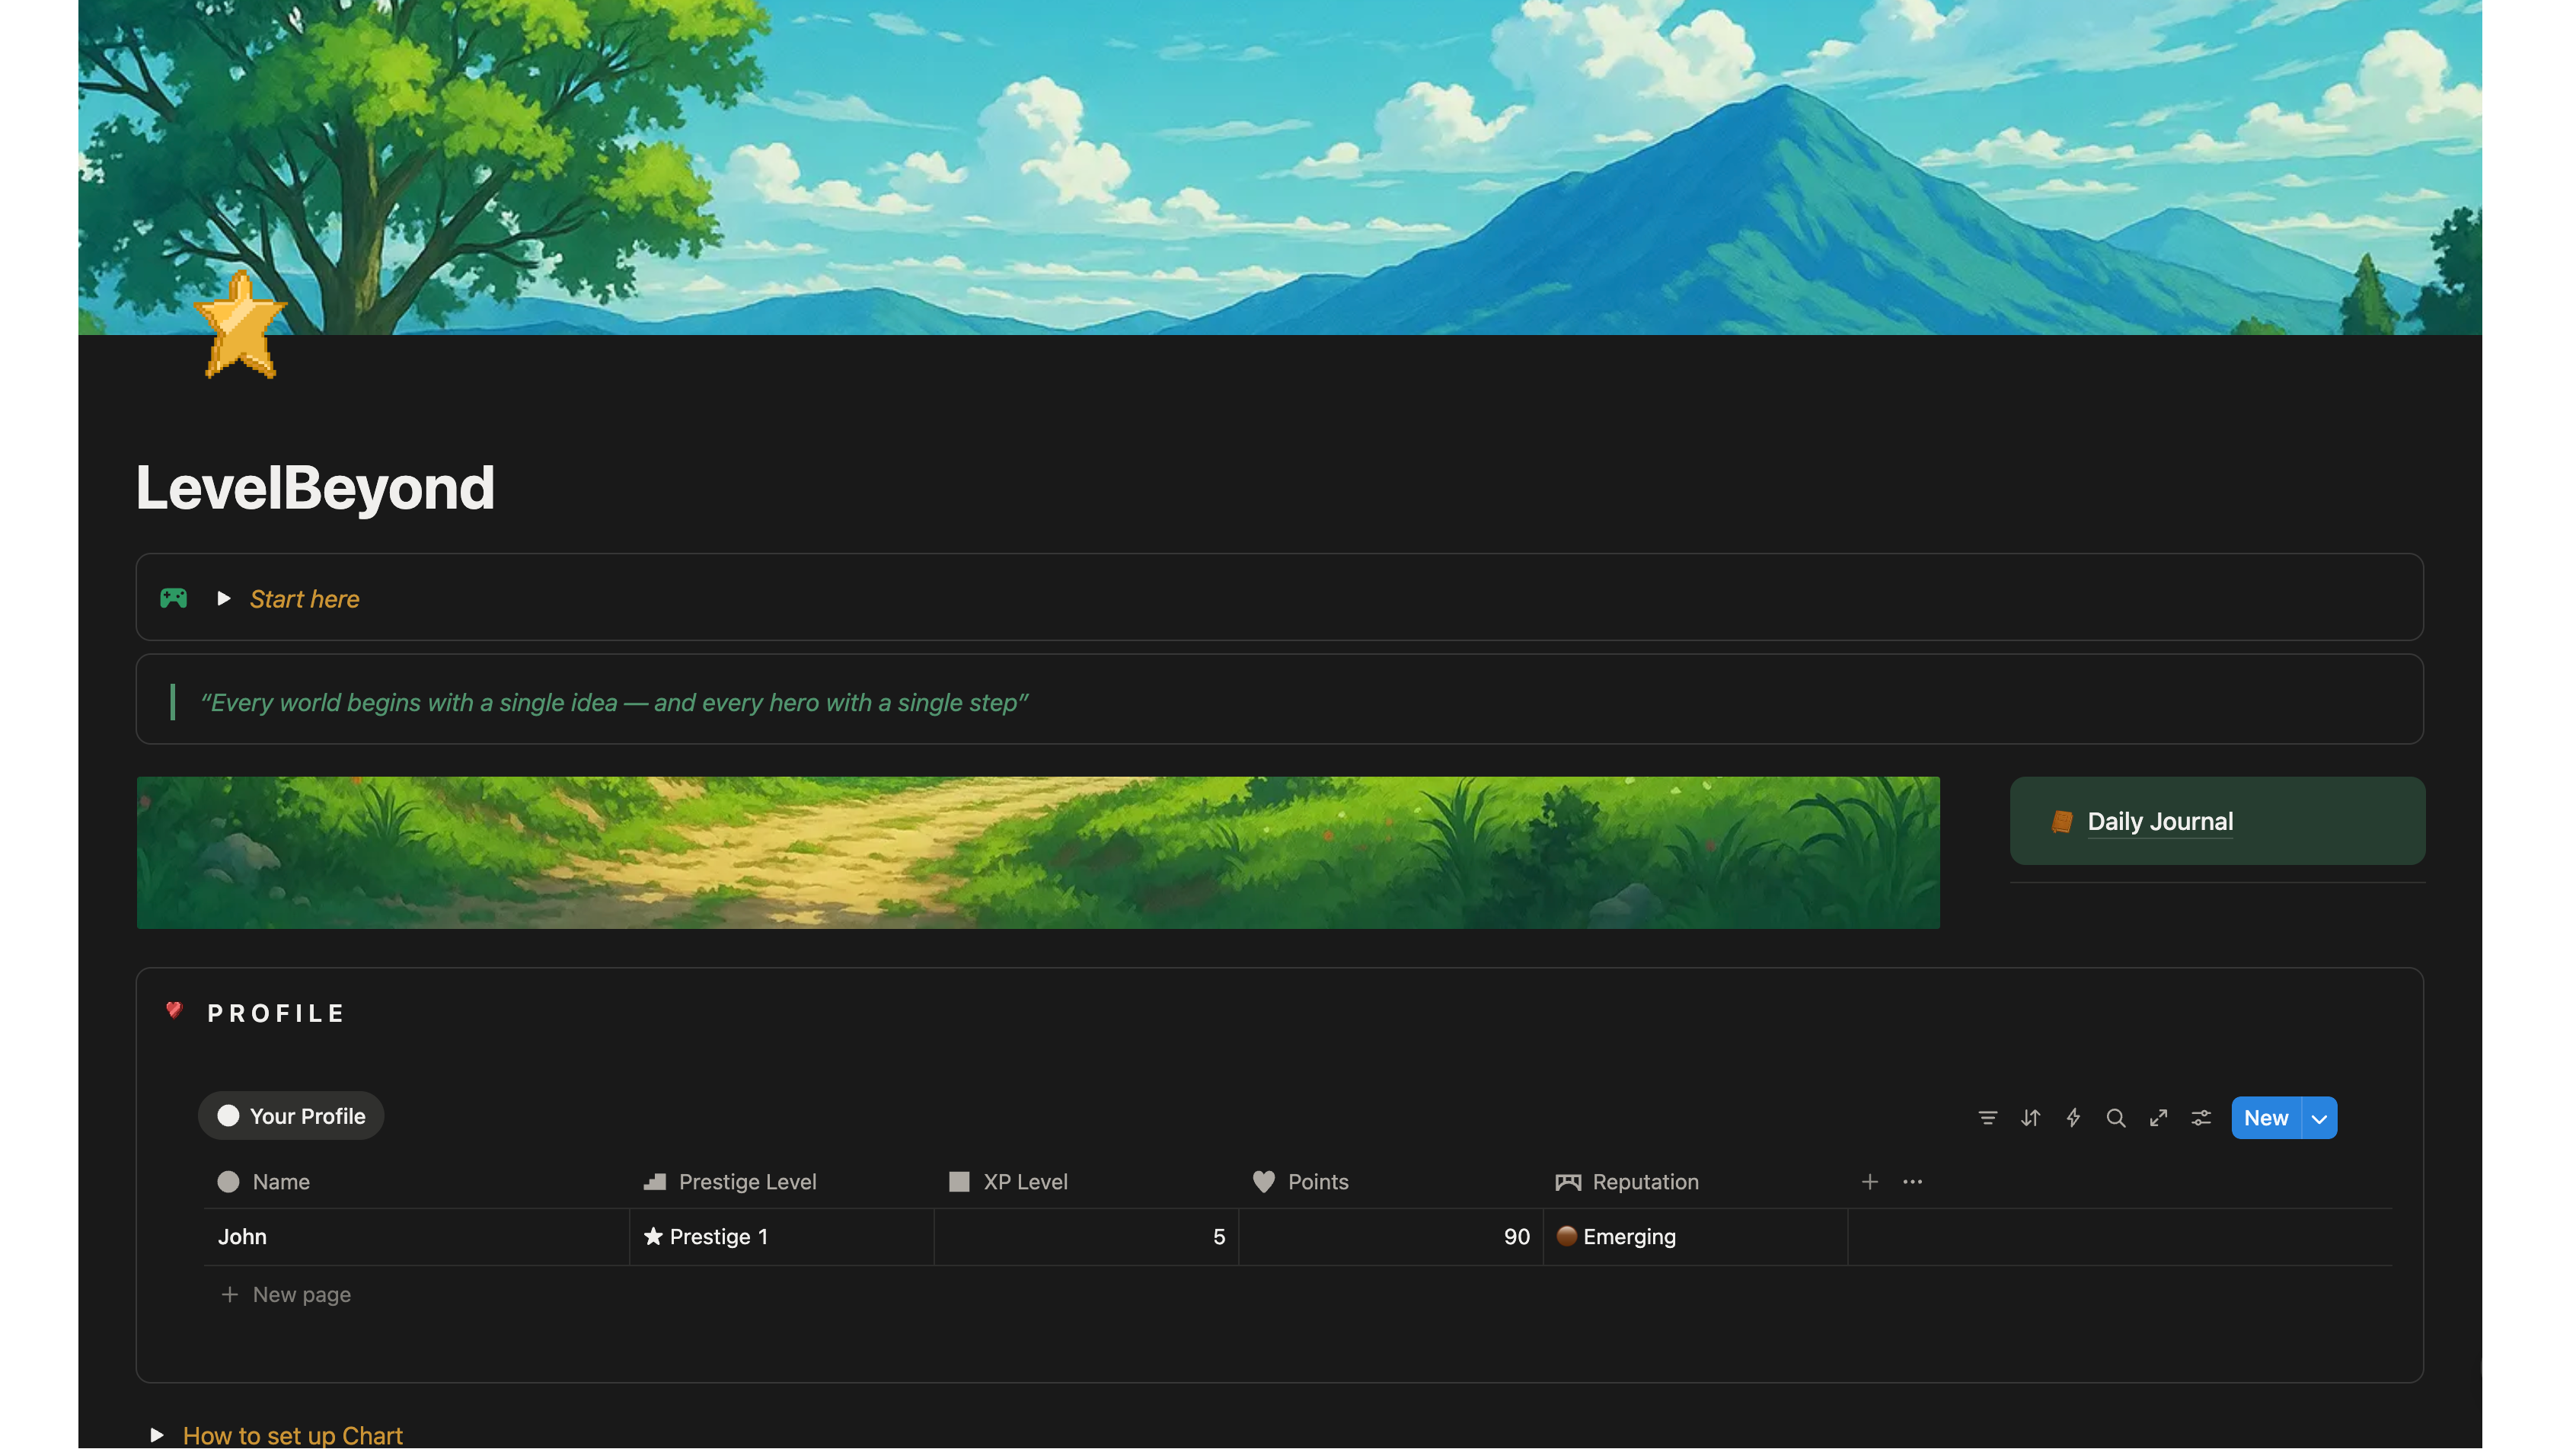Click the plus icon to add property
Image resolution: width=2576 pixels, height=1449 pixels.
[1869, 1182]
